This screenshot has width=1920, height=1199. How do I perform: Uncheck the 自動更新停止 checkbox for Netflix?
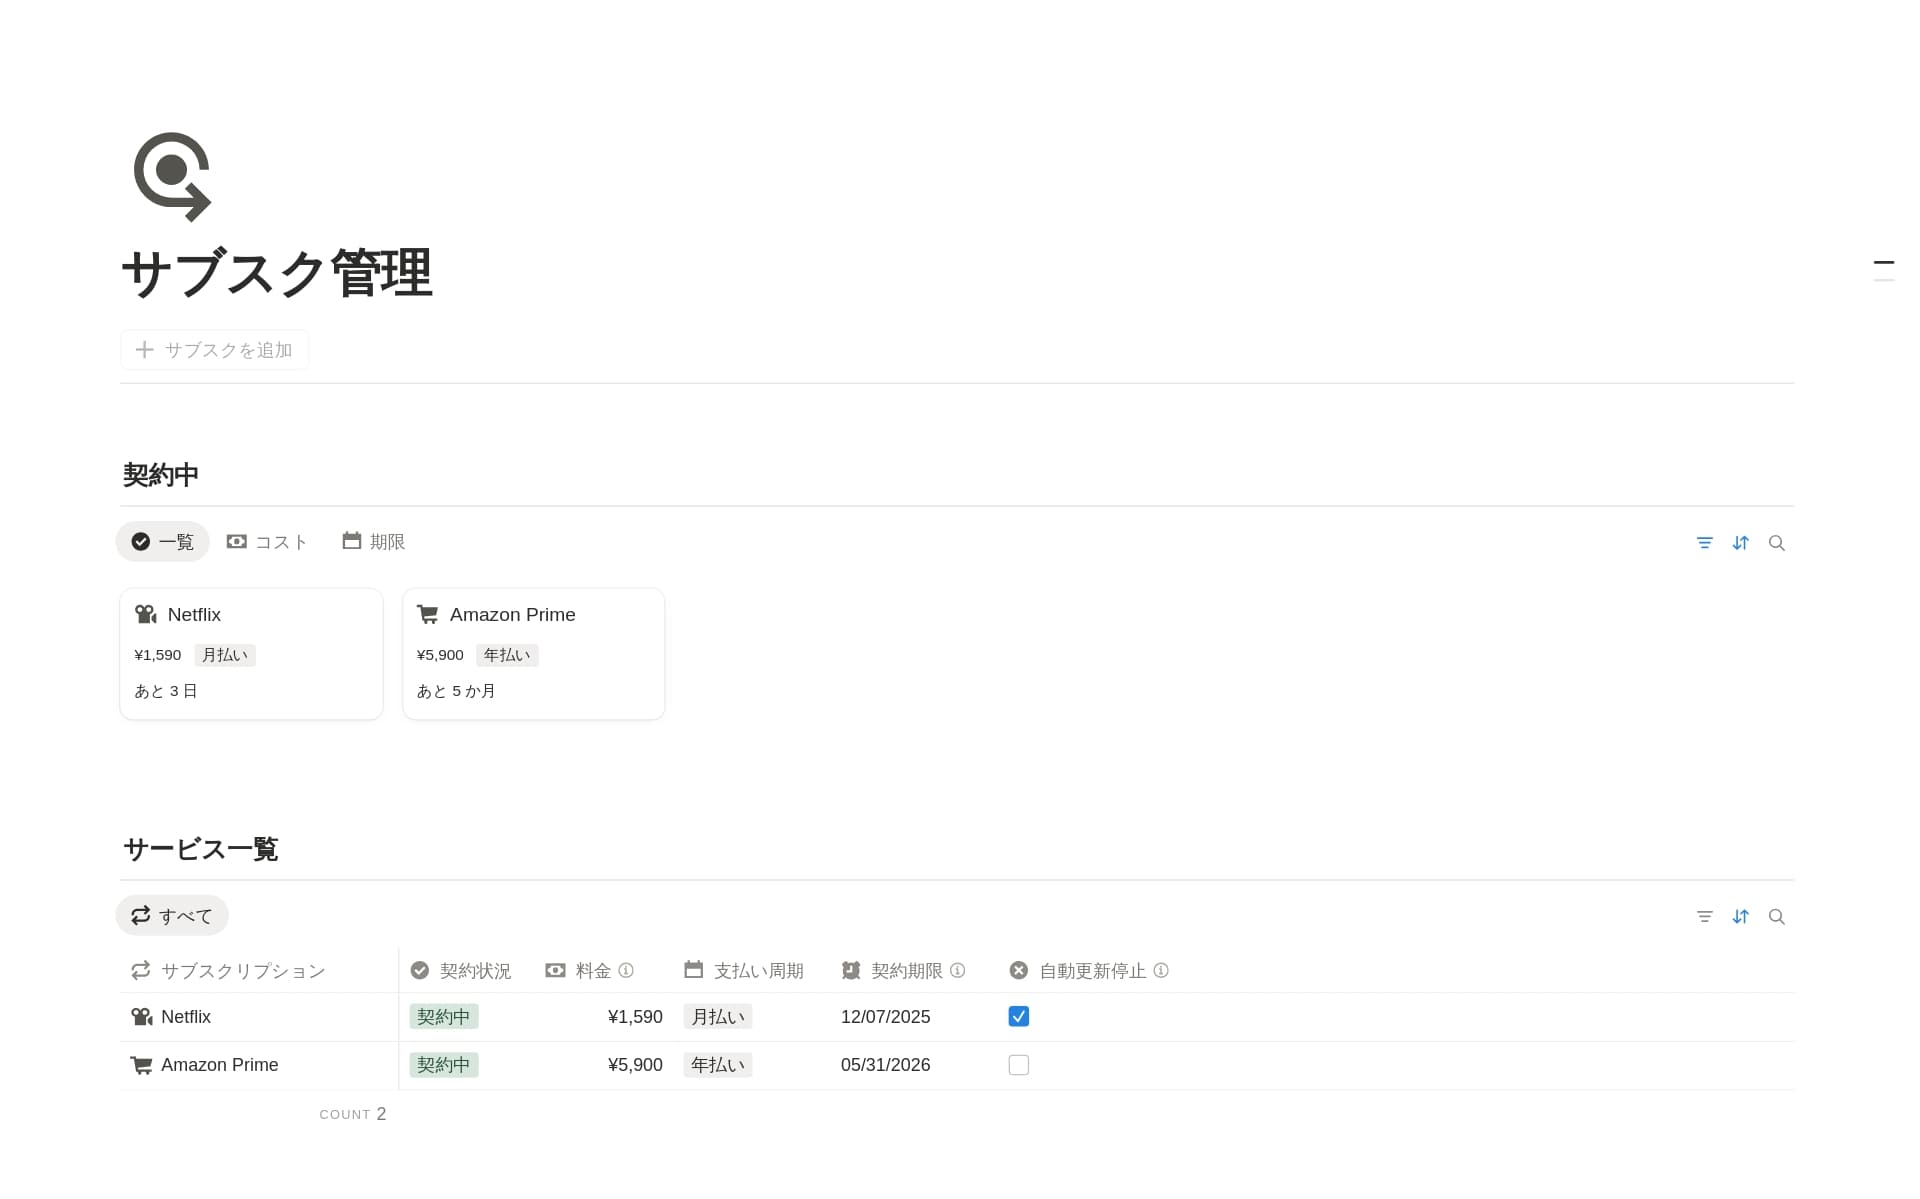[x=1018, y=1017]
